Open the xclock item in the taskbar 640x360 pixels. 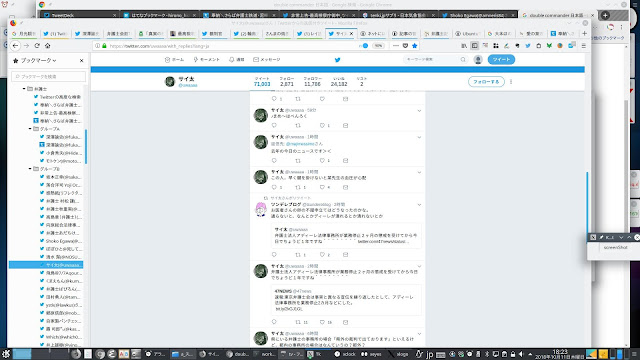pos(345,354)
